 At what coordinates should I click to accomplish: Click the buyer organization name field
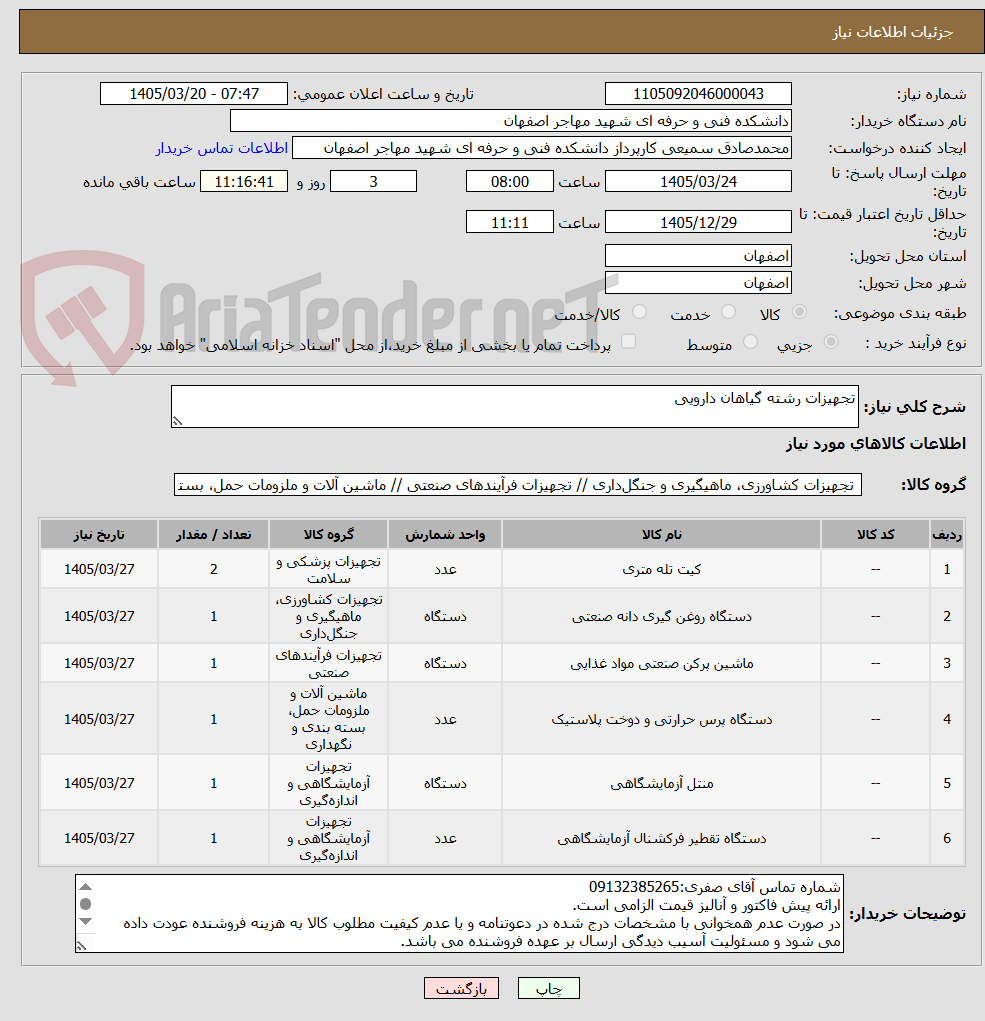click(511, 121)
